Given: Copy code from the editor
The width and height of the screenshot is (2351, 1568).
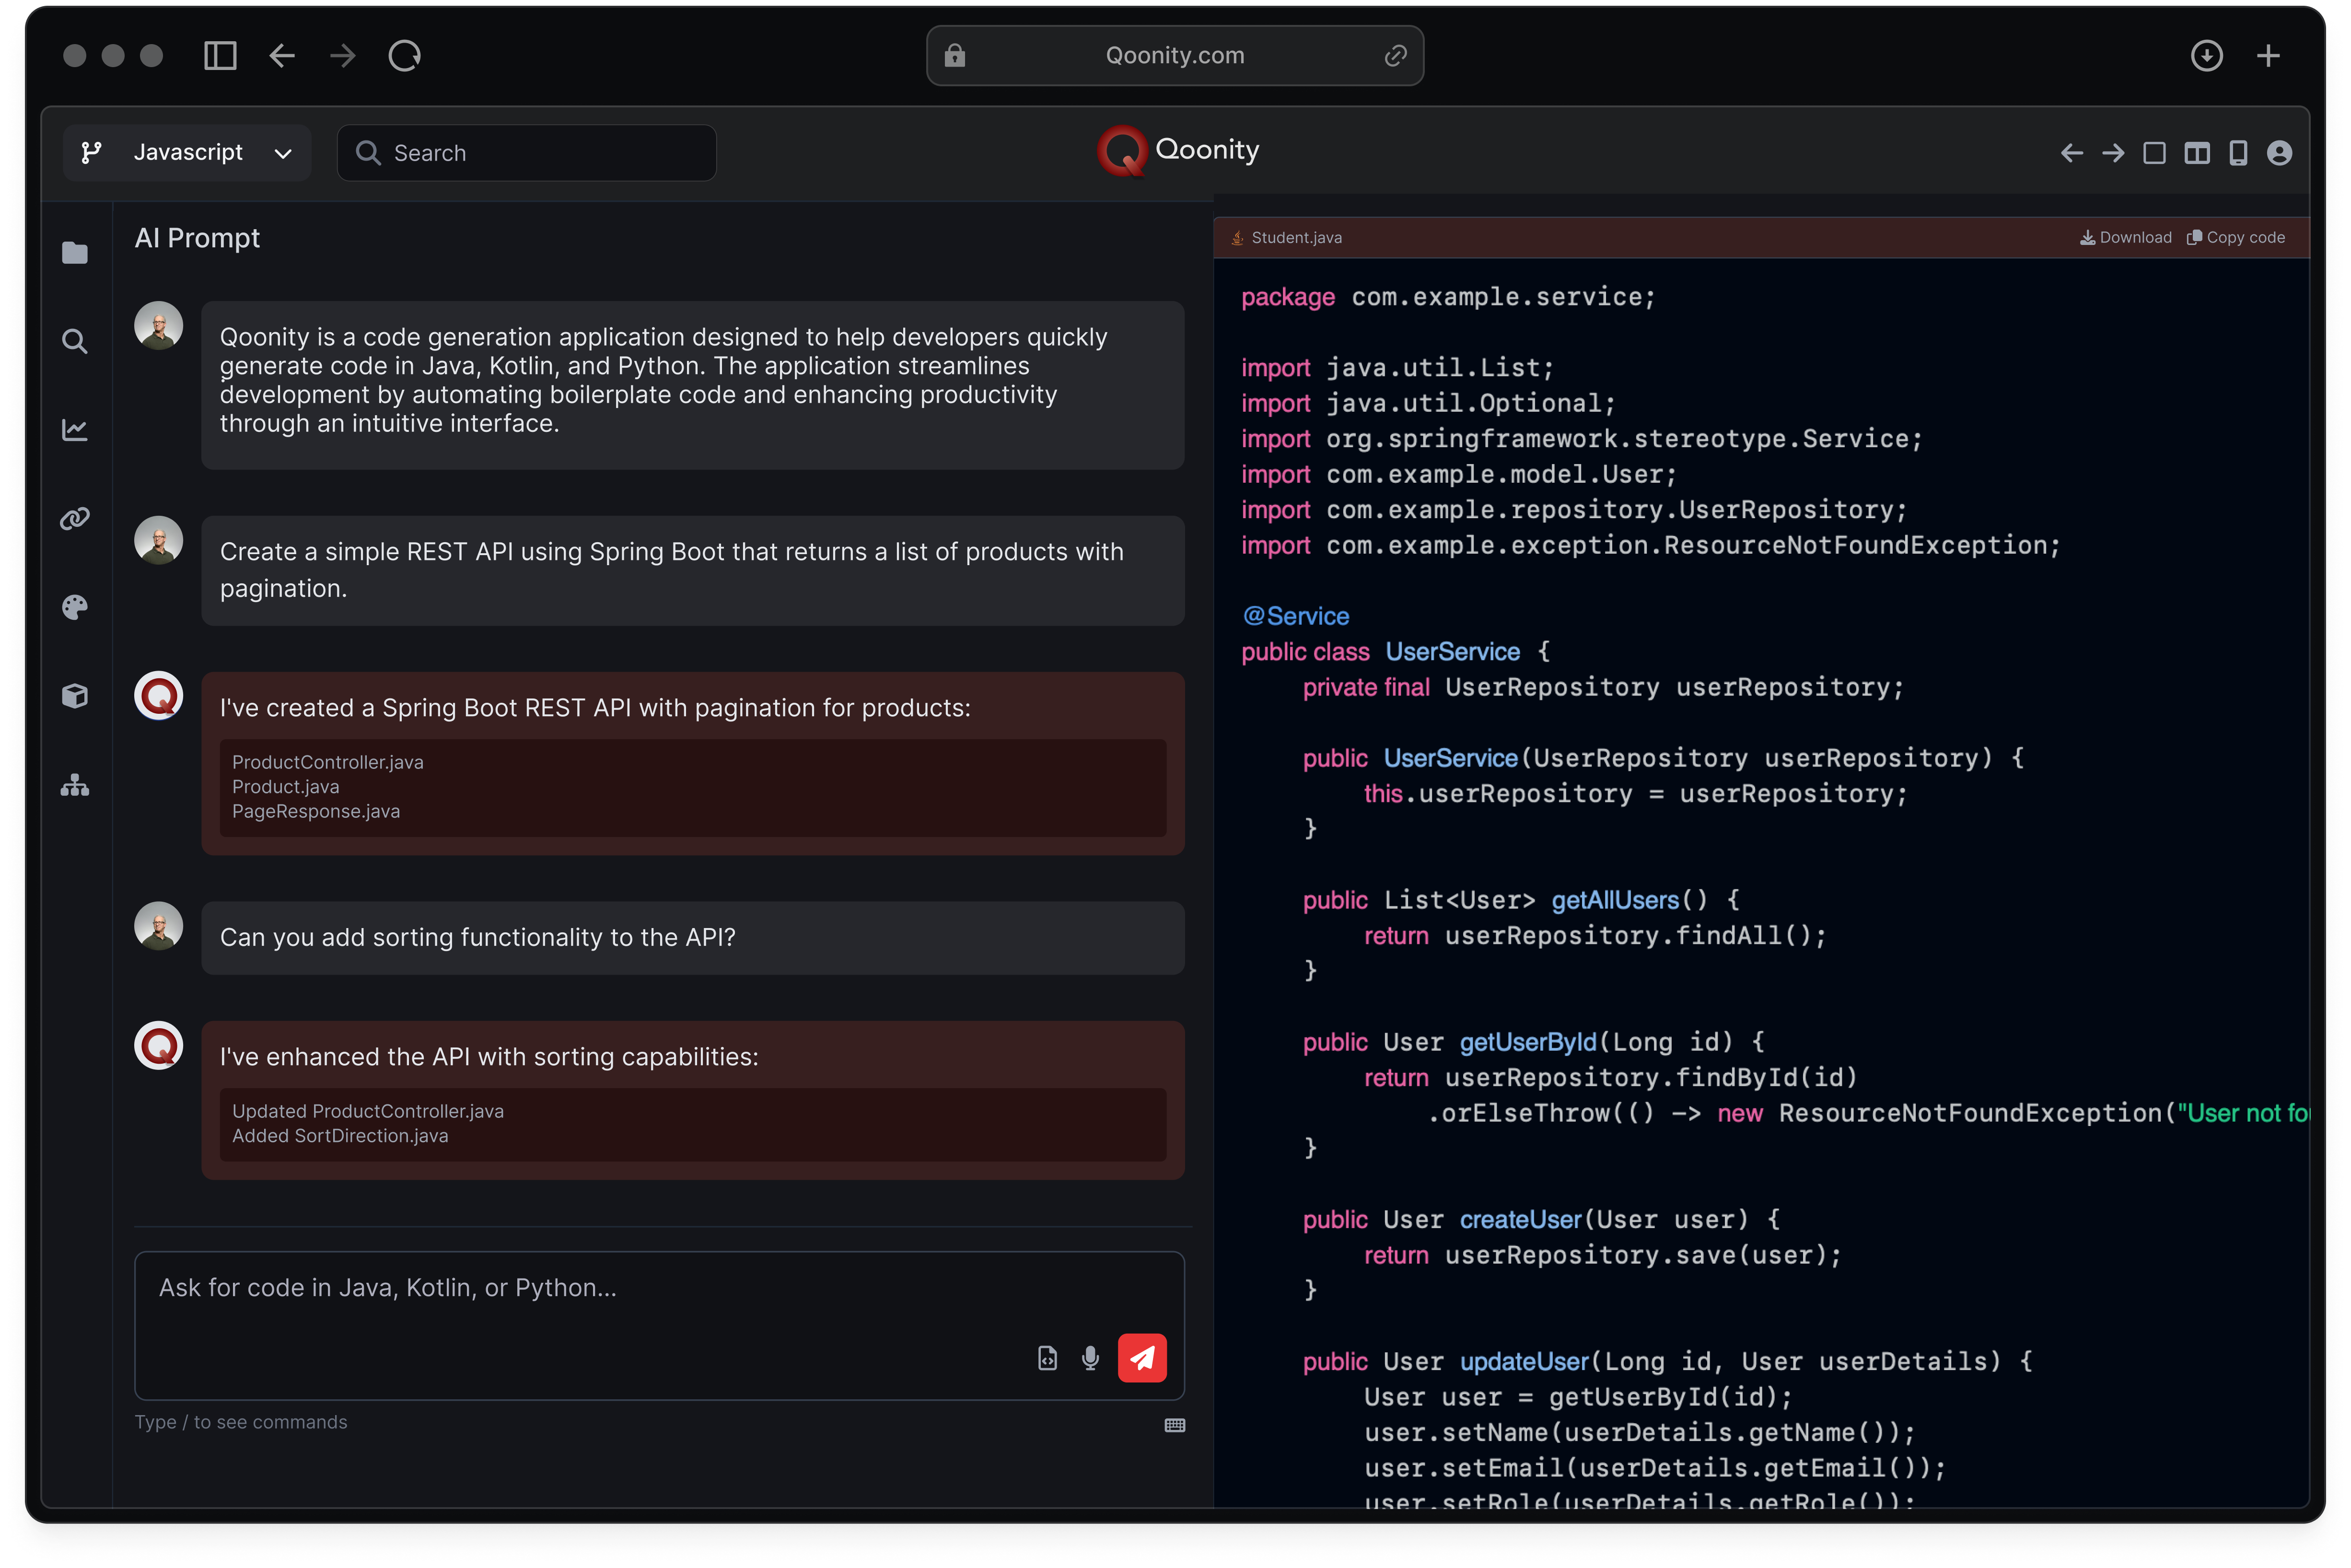Looking at the screenshot, I should (x=2236, y=238).
